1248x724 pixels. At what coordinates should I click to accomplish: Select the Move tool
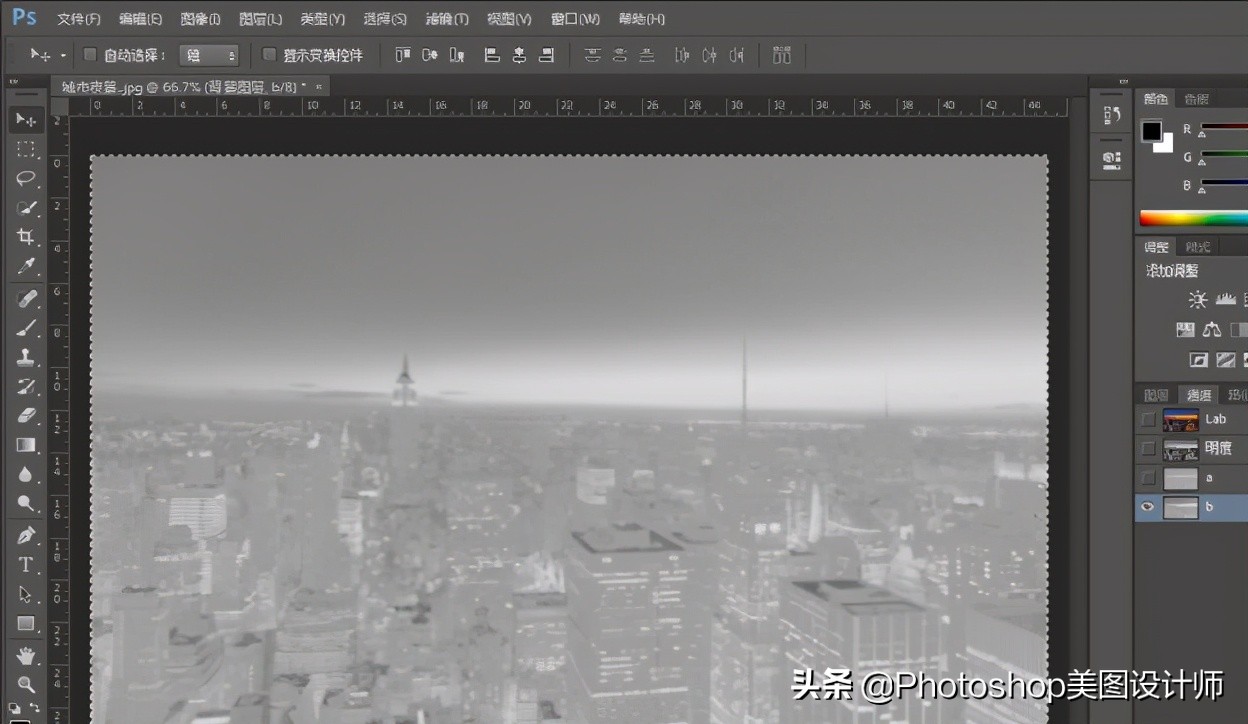pos(26,120)
